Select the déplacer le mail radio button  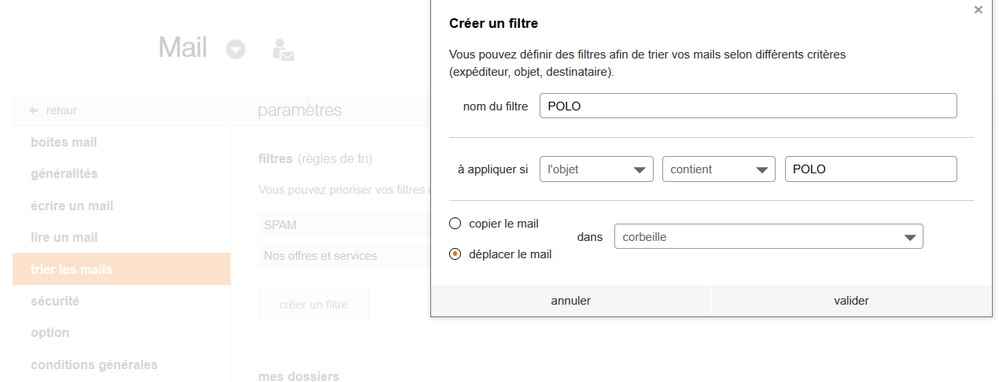[x=455, y=254]
